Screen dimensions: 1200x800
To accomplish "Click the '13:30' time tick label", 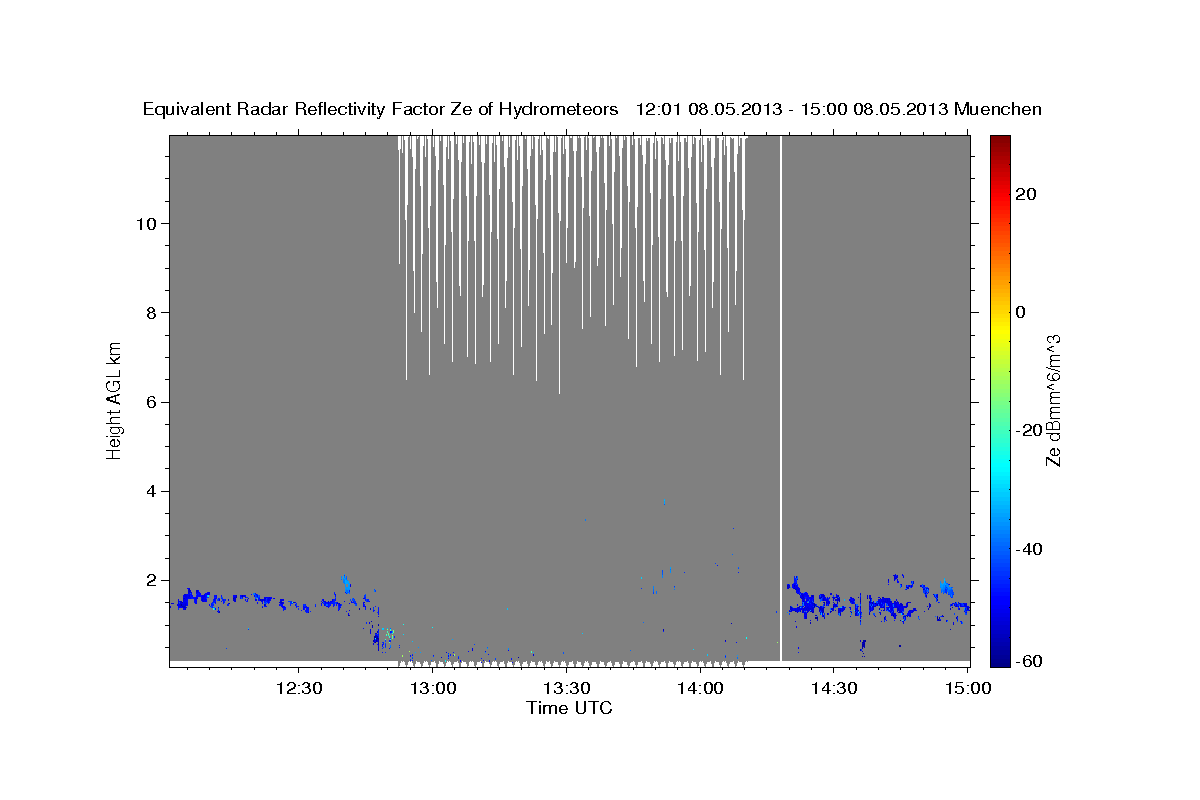I will 566,688.
